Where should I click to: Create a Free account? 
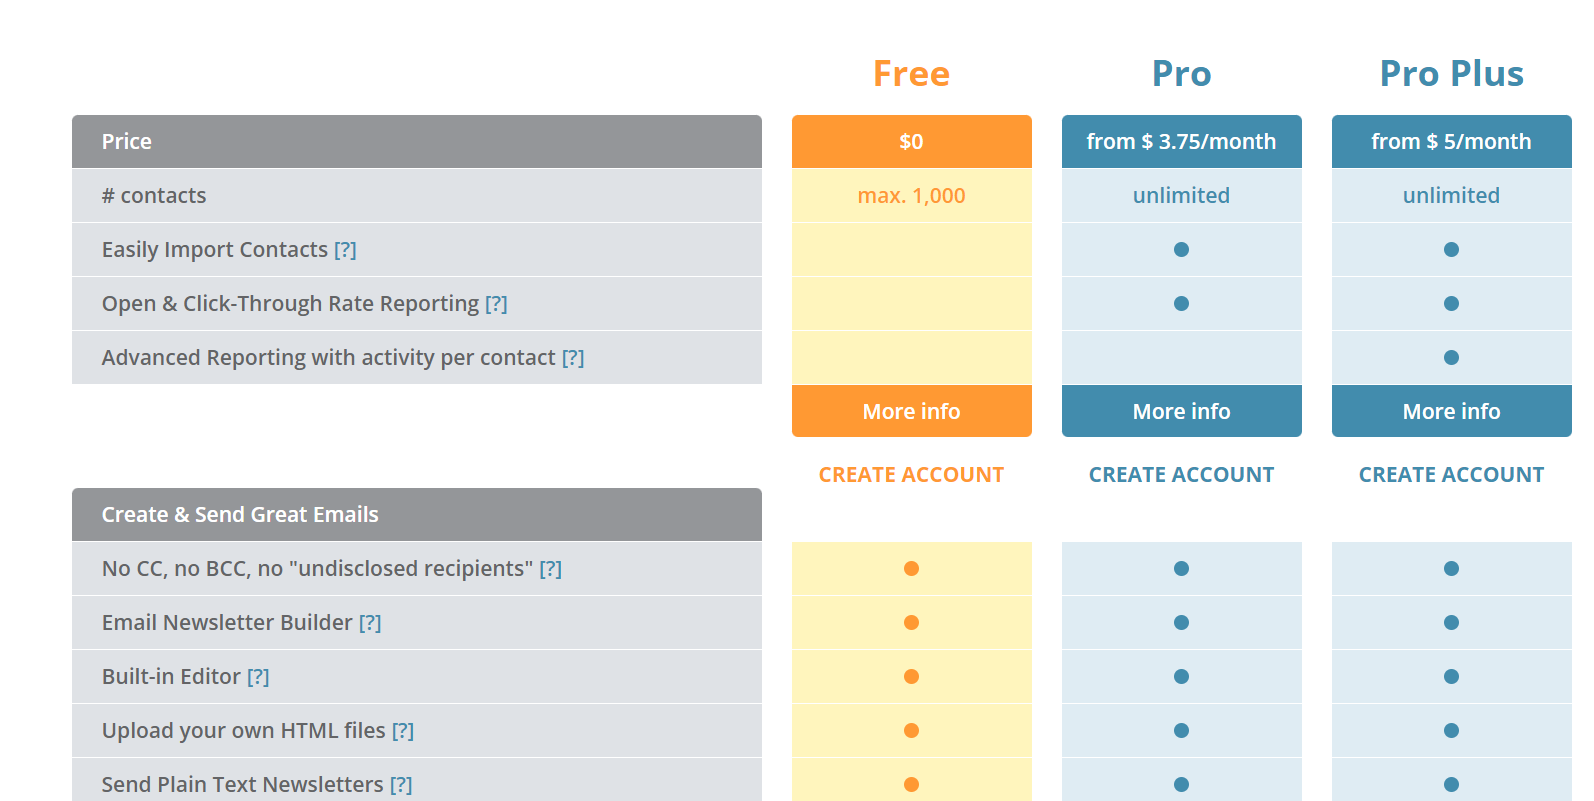(912, 475)
